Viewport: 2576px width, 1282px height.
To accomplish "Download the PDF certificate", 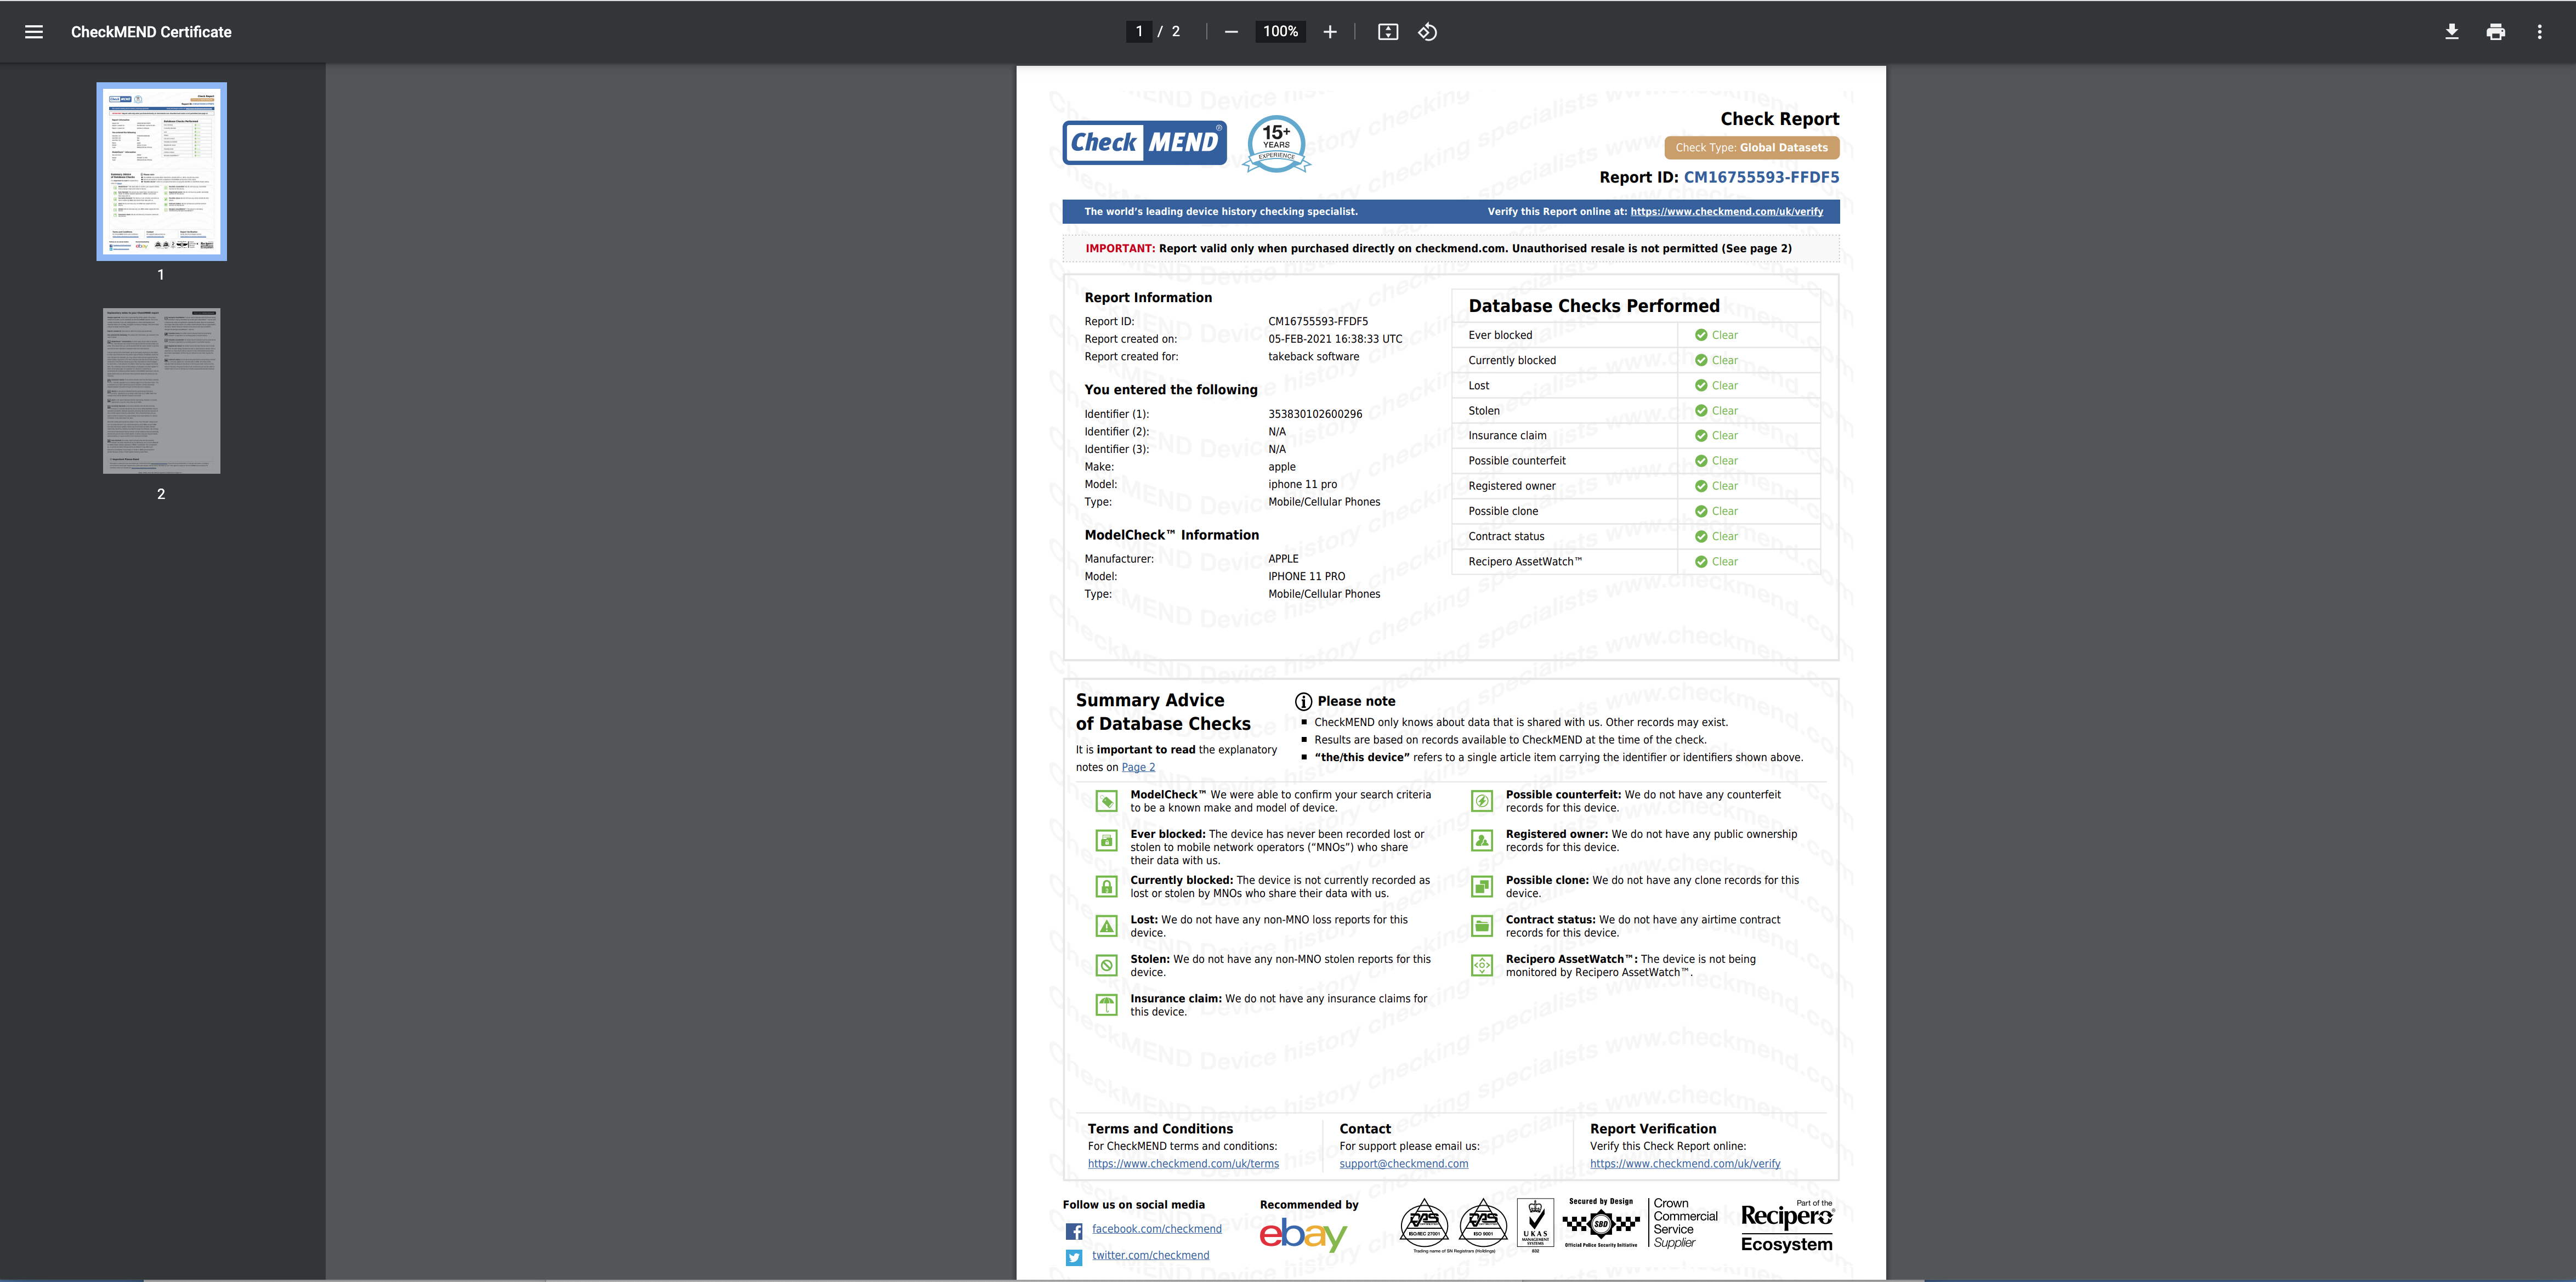I will (2451, 32).
